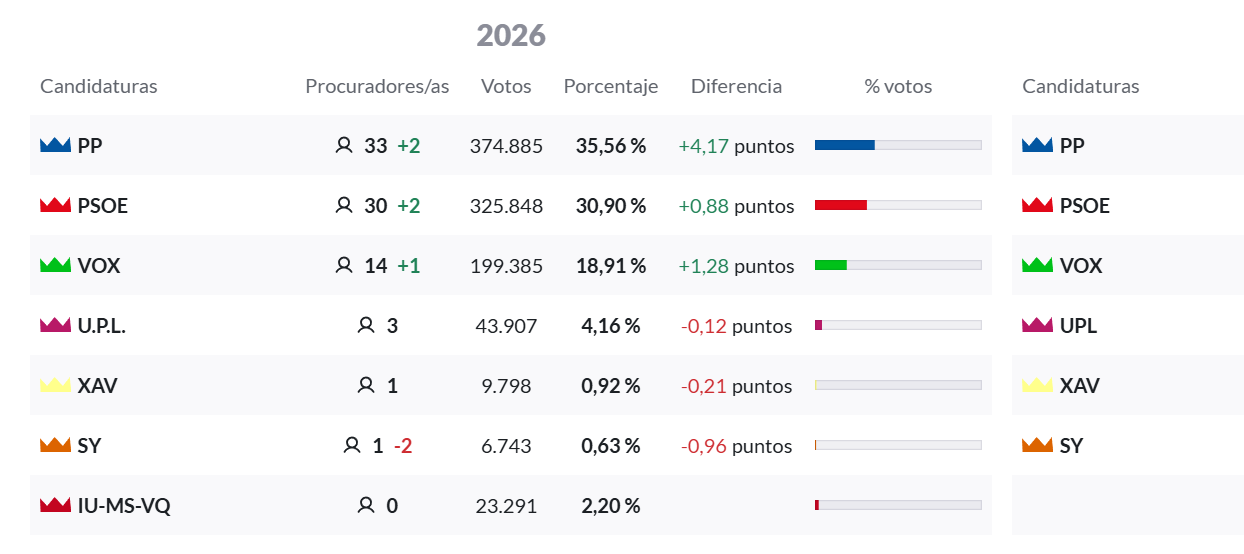This screenshot has width=1244, height=554.
Task: Click the person icon beside VOX's 14 seats
Action: pos(344,266)
